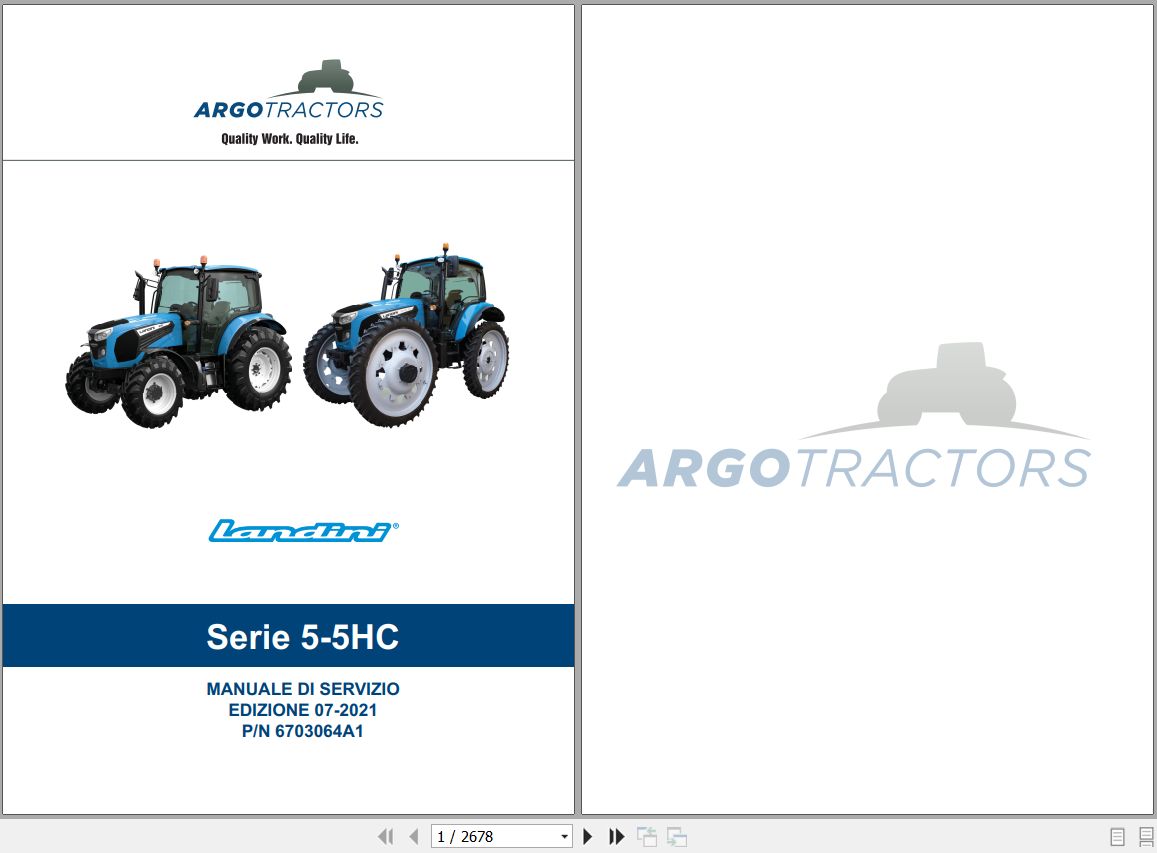The image size is (1157, 853).
Task: Go to the next page
Action: click(588, 837)
